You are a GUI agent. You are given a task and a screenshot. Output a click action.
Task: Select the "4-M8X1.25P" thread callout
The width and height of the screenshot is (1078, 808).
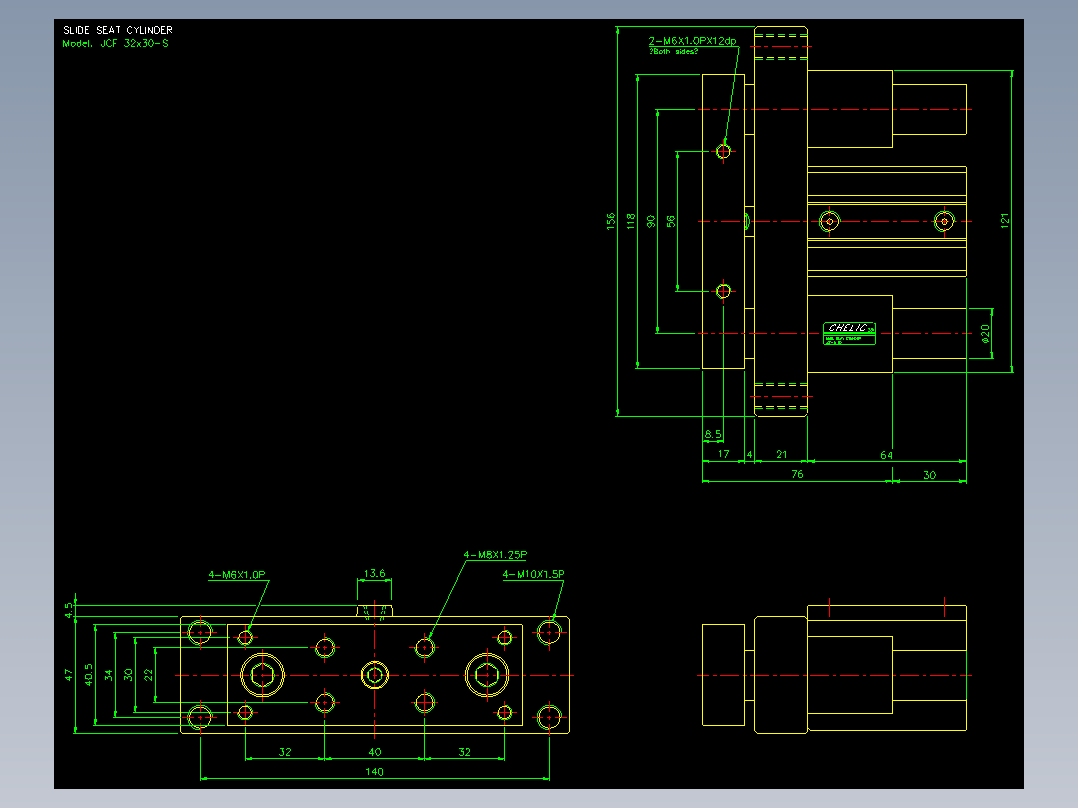click(495, 555)
